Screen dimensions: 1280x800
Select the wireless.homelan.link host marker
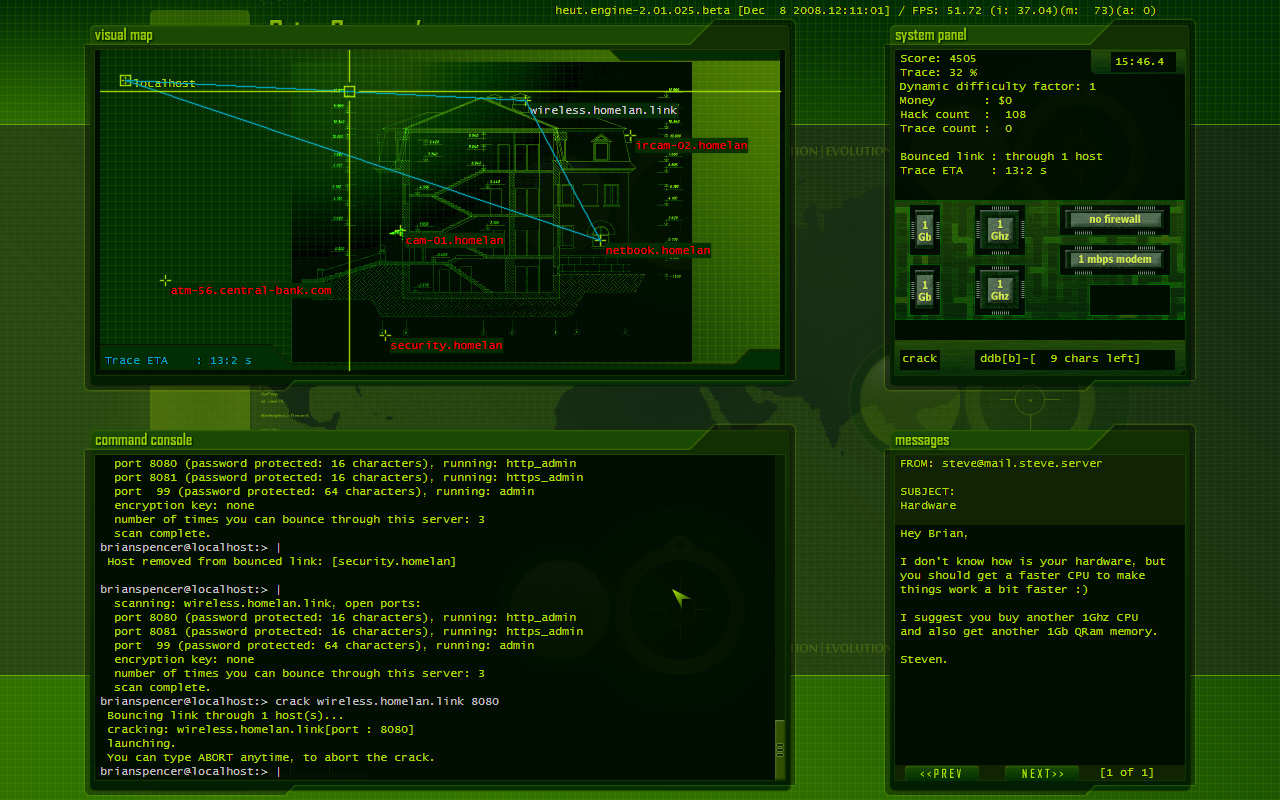(x=526, y=100)
